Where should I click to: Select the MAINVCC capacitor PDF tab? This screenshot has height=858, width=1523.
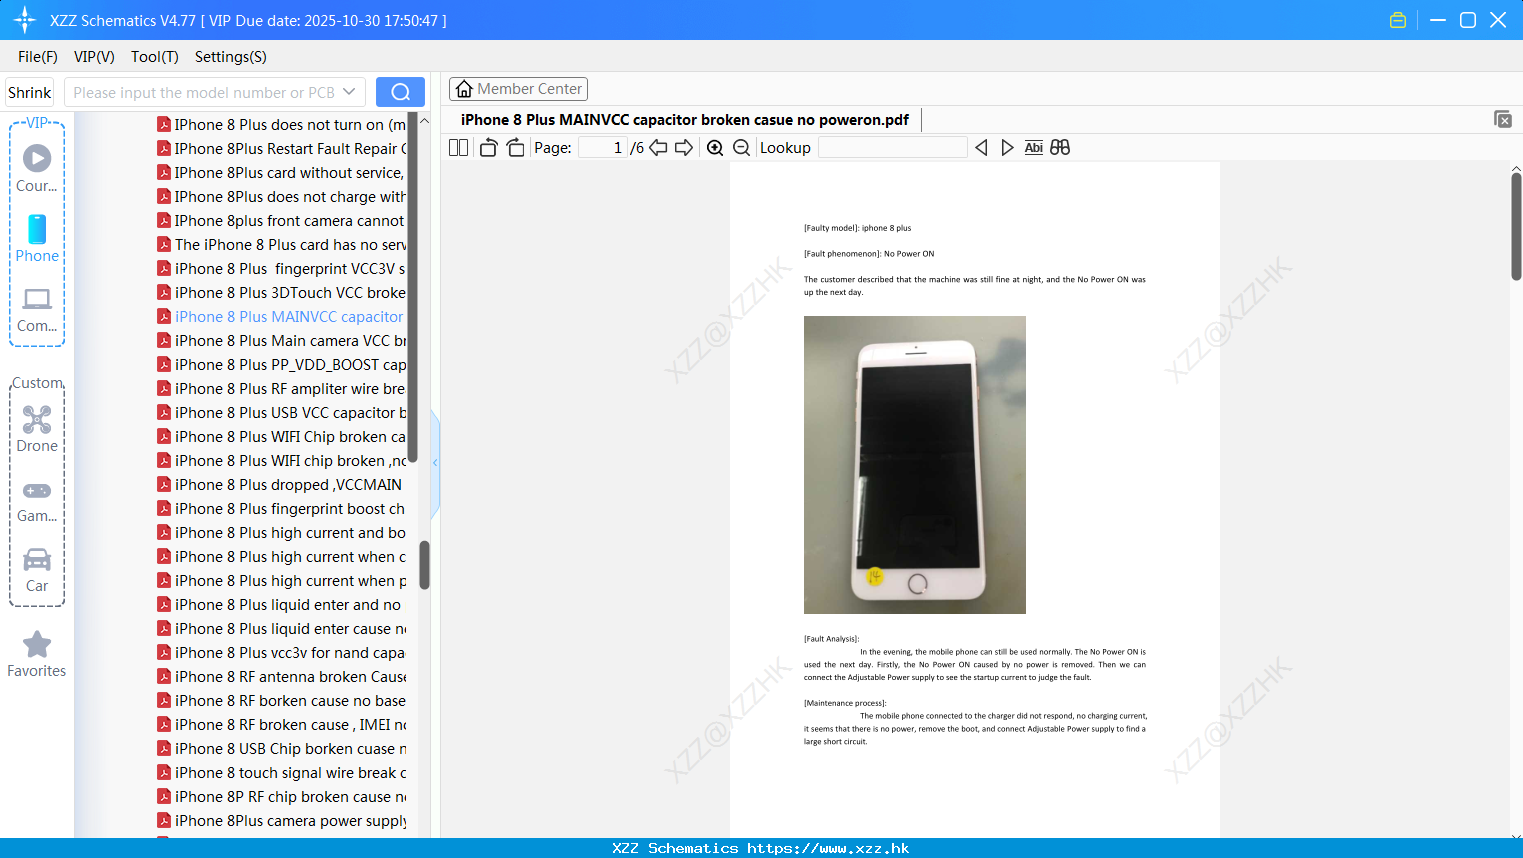pos(685,120)
